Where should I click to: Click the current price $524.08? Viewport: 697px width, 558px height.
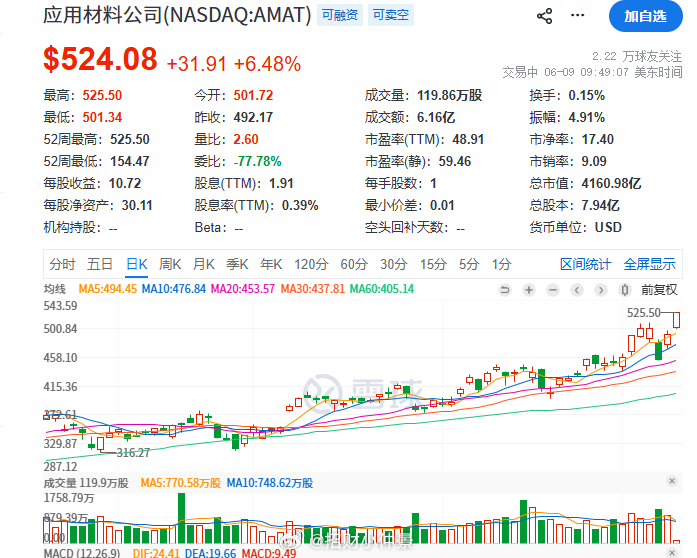pyautogui.click(x=100, y=59)
